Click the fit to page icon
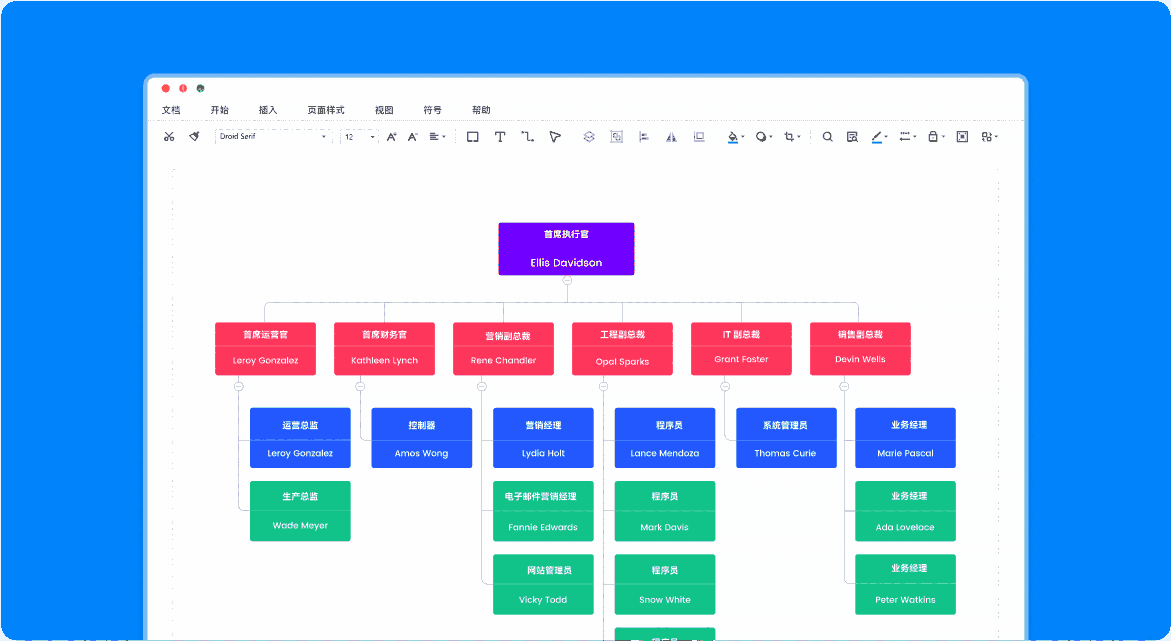This screenshot has width=1171, height=641. coord(963,137)
